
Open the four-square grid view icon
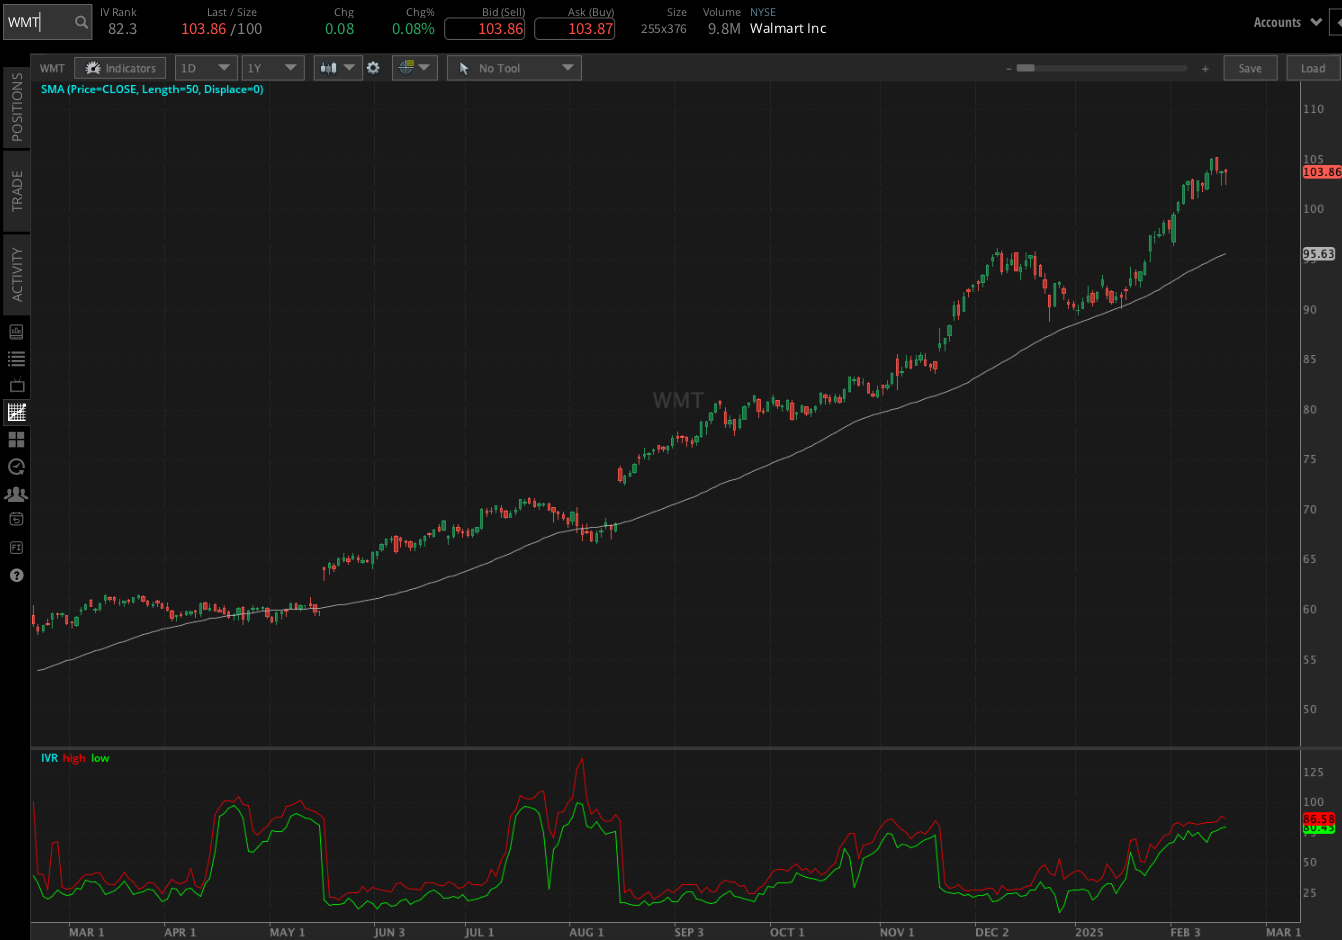pyautogui.click(x=16, y=439)
